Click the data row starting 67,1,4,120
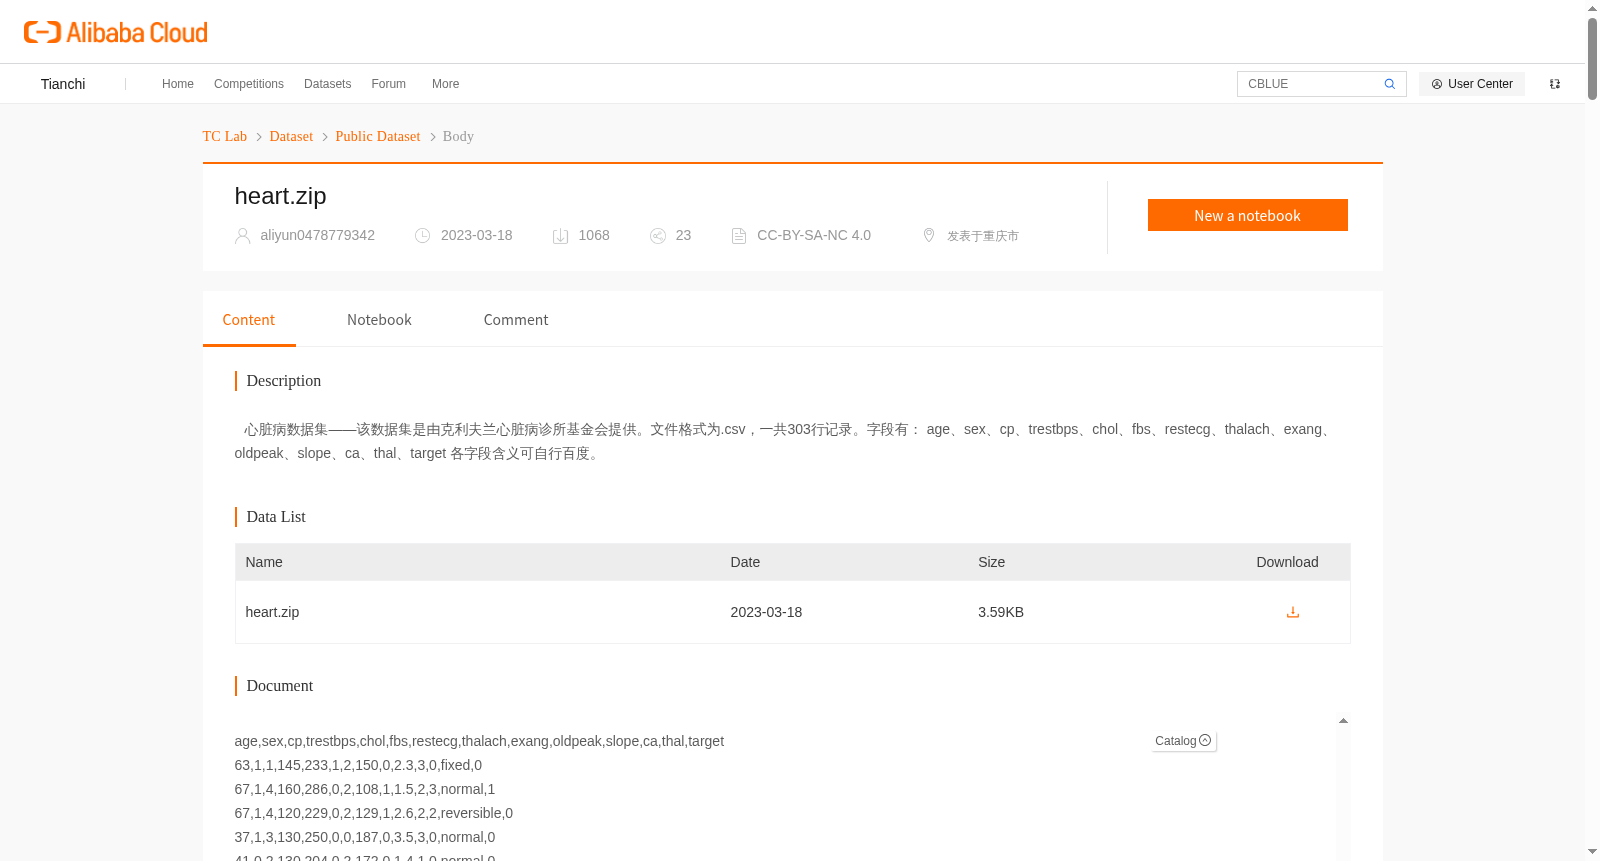 [374, 813]
